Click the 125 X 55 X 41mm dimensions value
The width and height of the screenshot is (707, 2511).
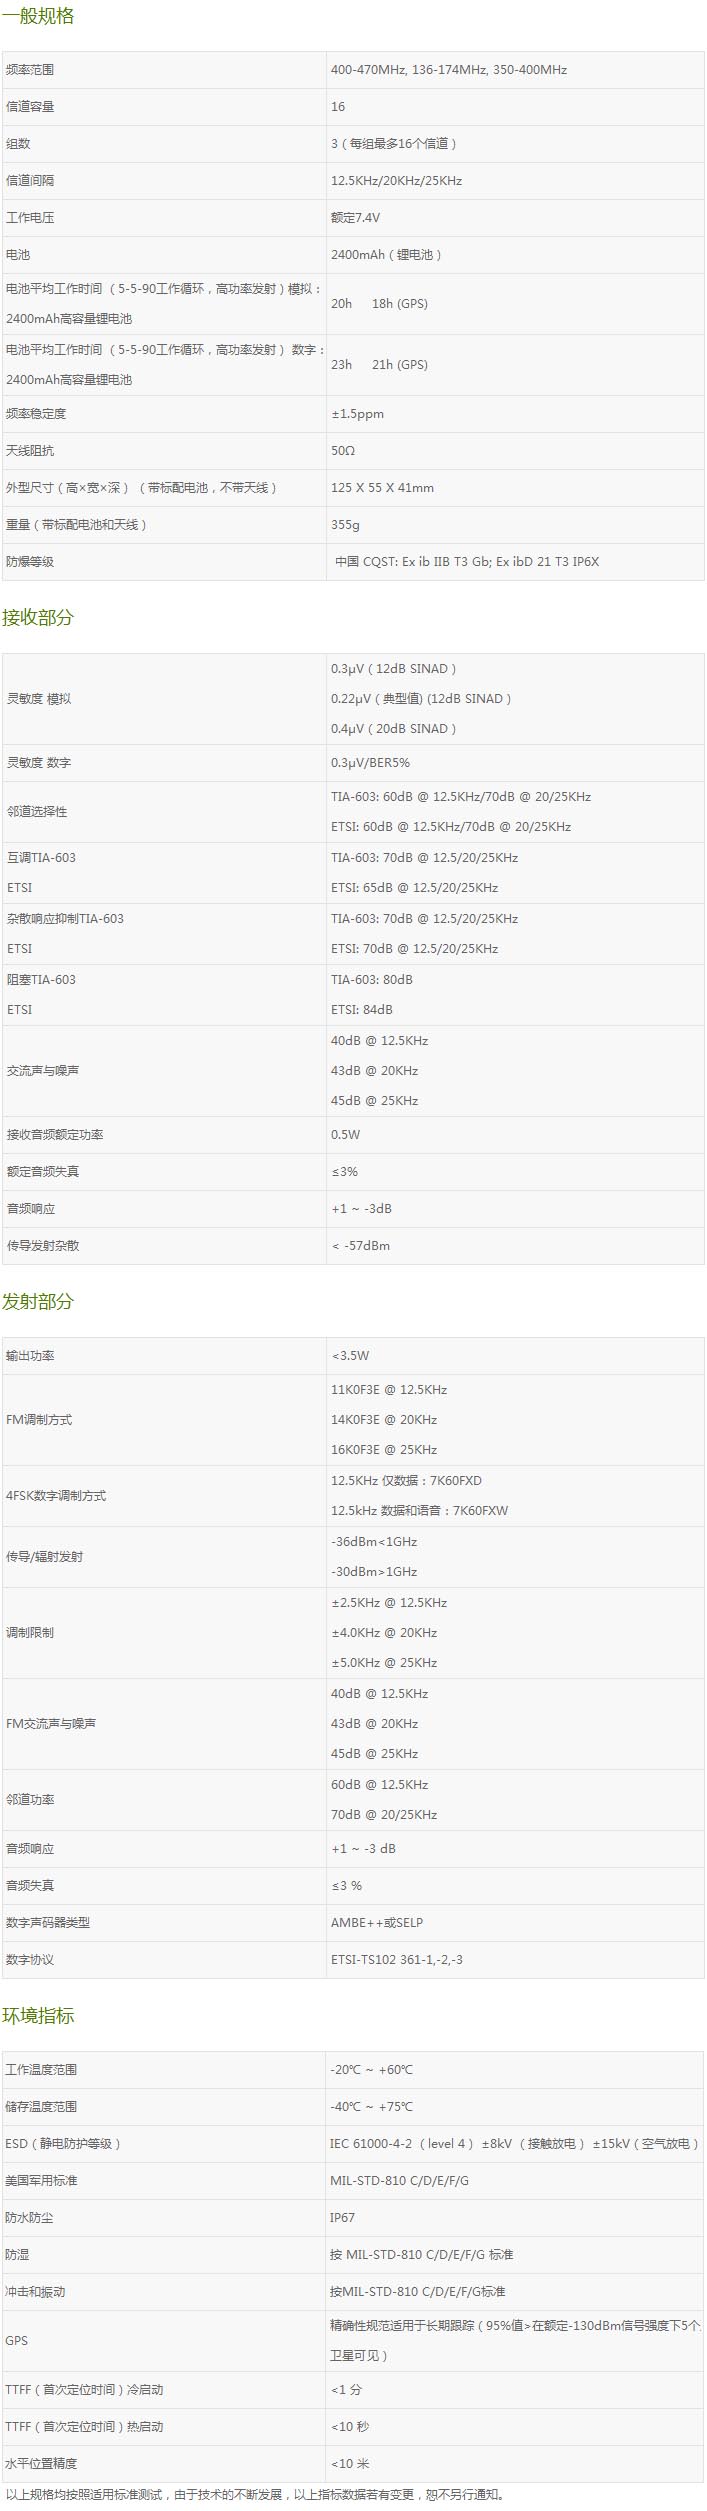(382, 488)
